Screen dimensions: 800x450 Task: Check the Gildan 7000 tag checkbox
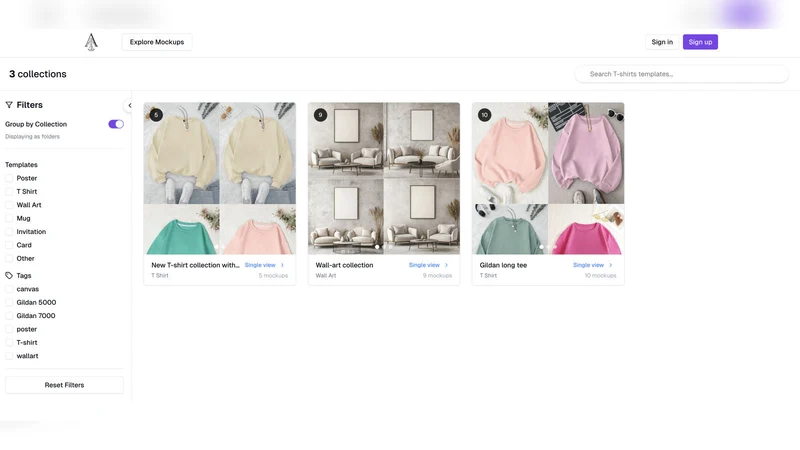pos(9,315)
